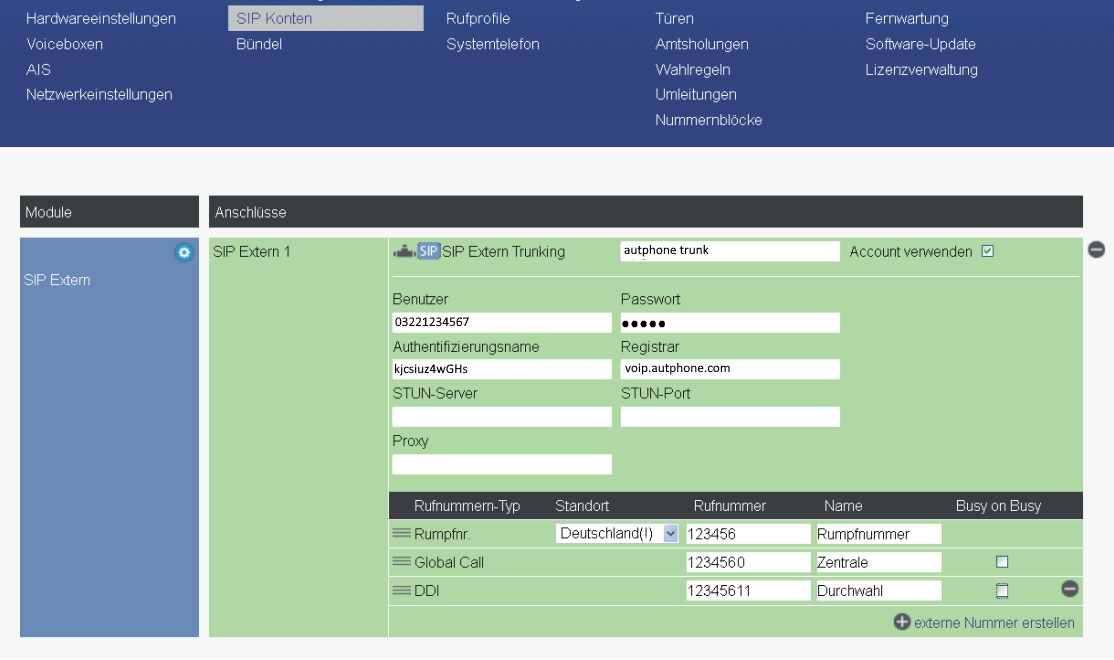Uncheck the Account verwenden checkbox
This screenshot has width=1114, height=660.
pyautogui.click(x=988, y=252)
